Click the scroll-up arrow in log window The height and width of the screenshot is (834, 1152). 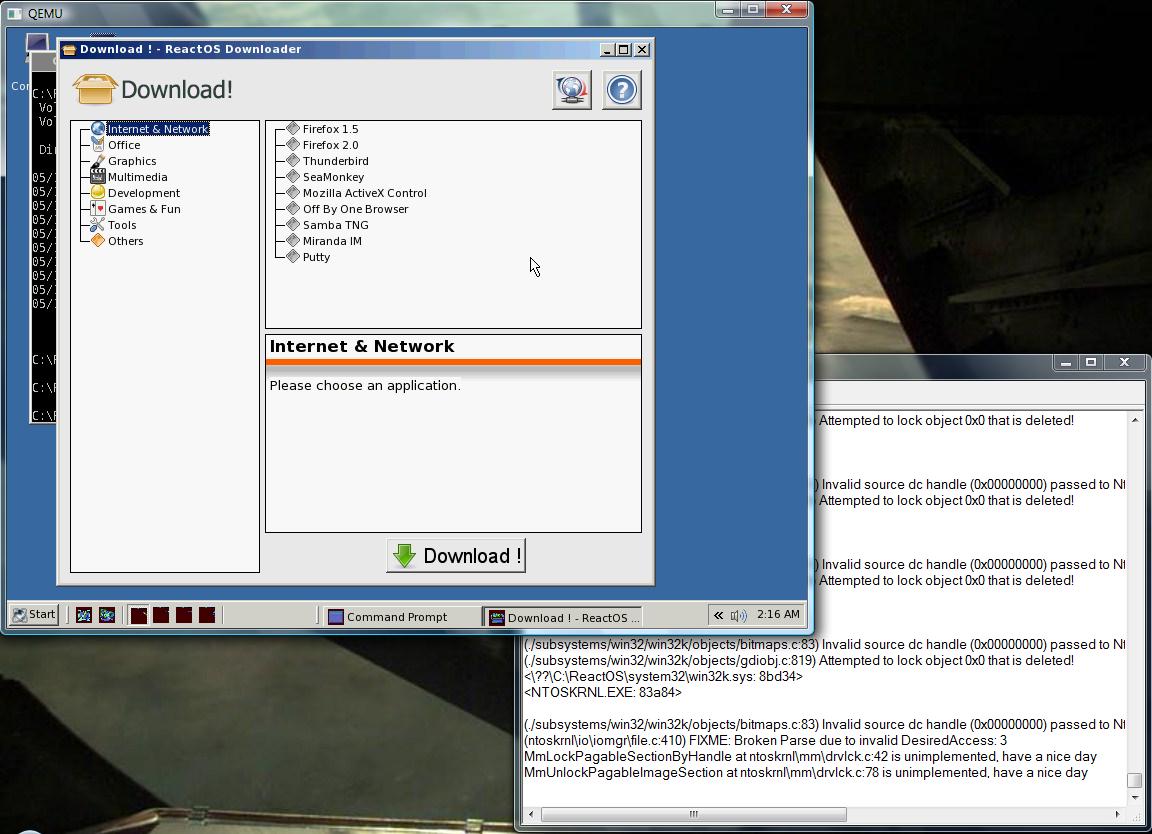pos(1134,420)
